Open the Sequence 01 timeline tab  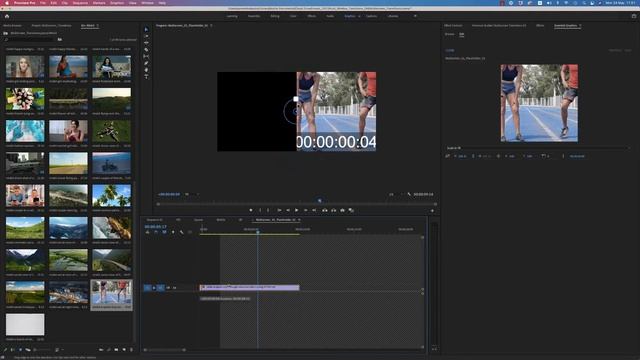154,220
